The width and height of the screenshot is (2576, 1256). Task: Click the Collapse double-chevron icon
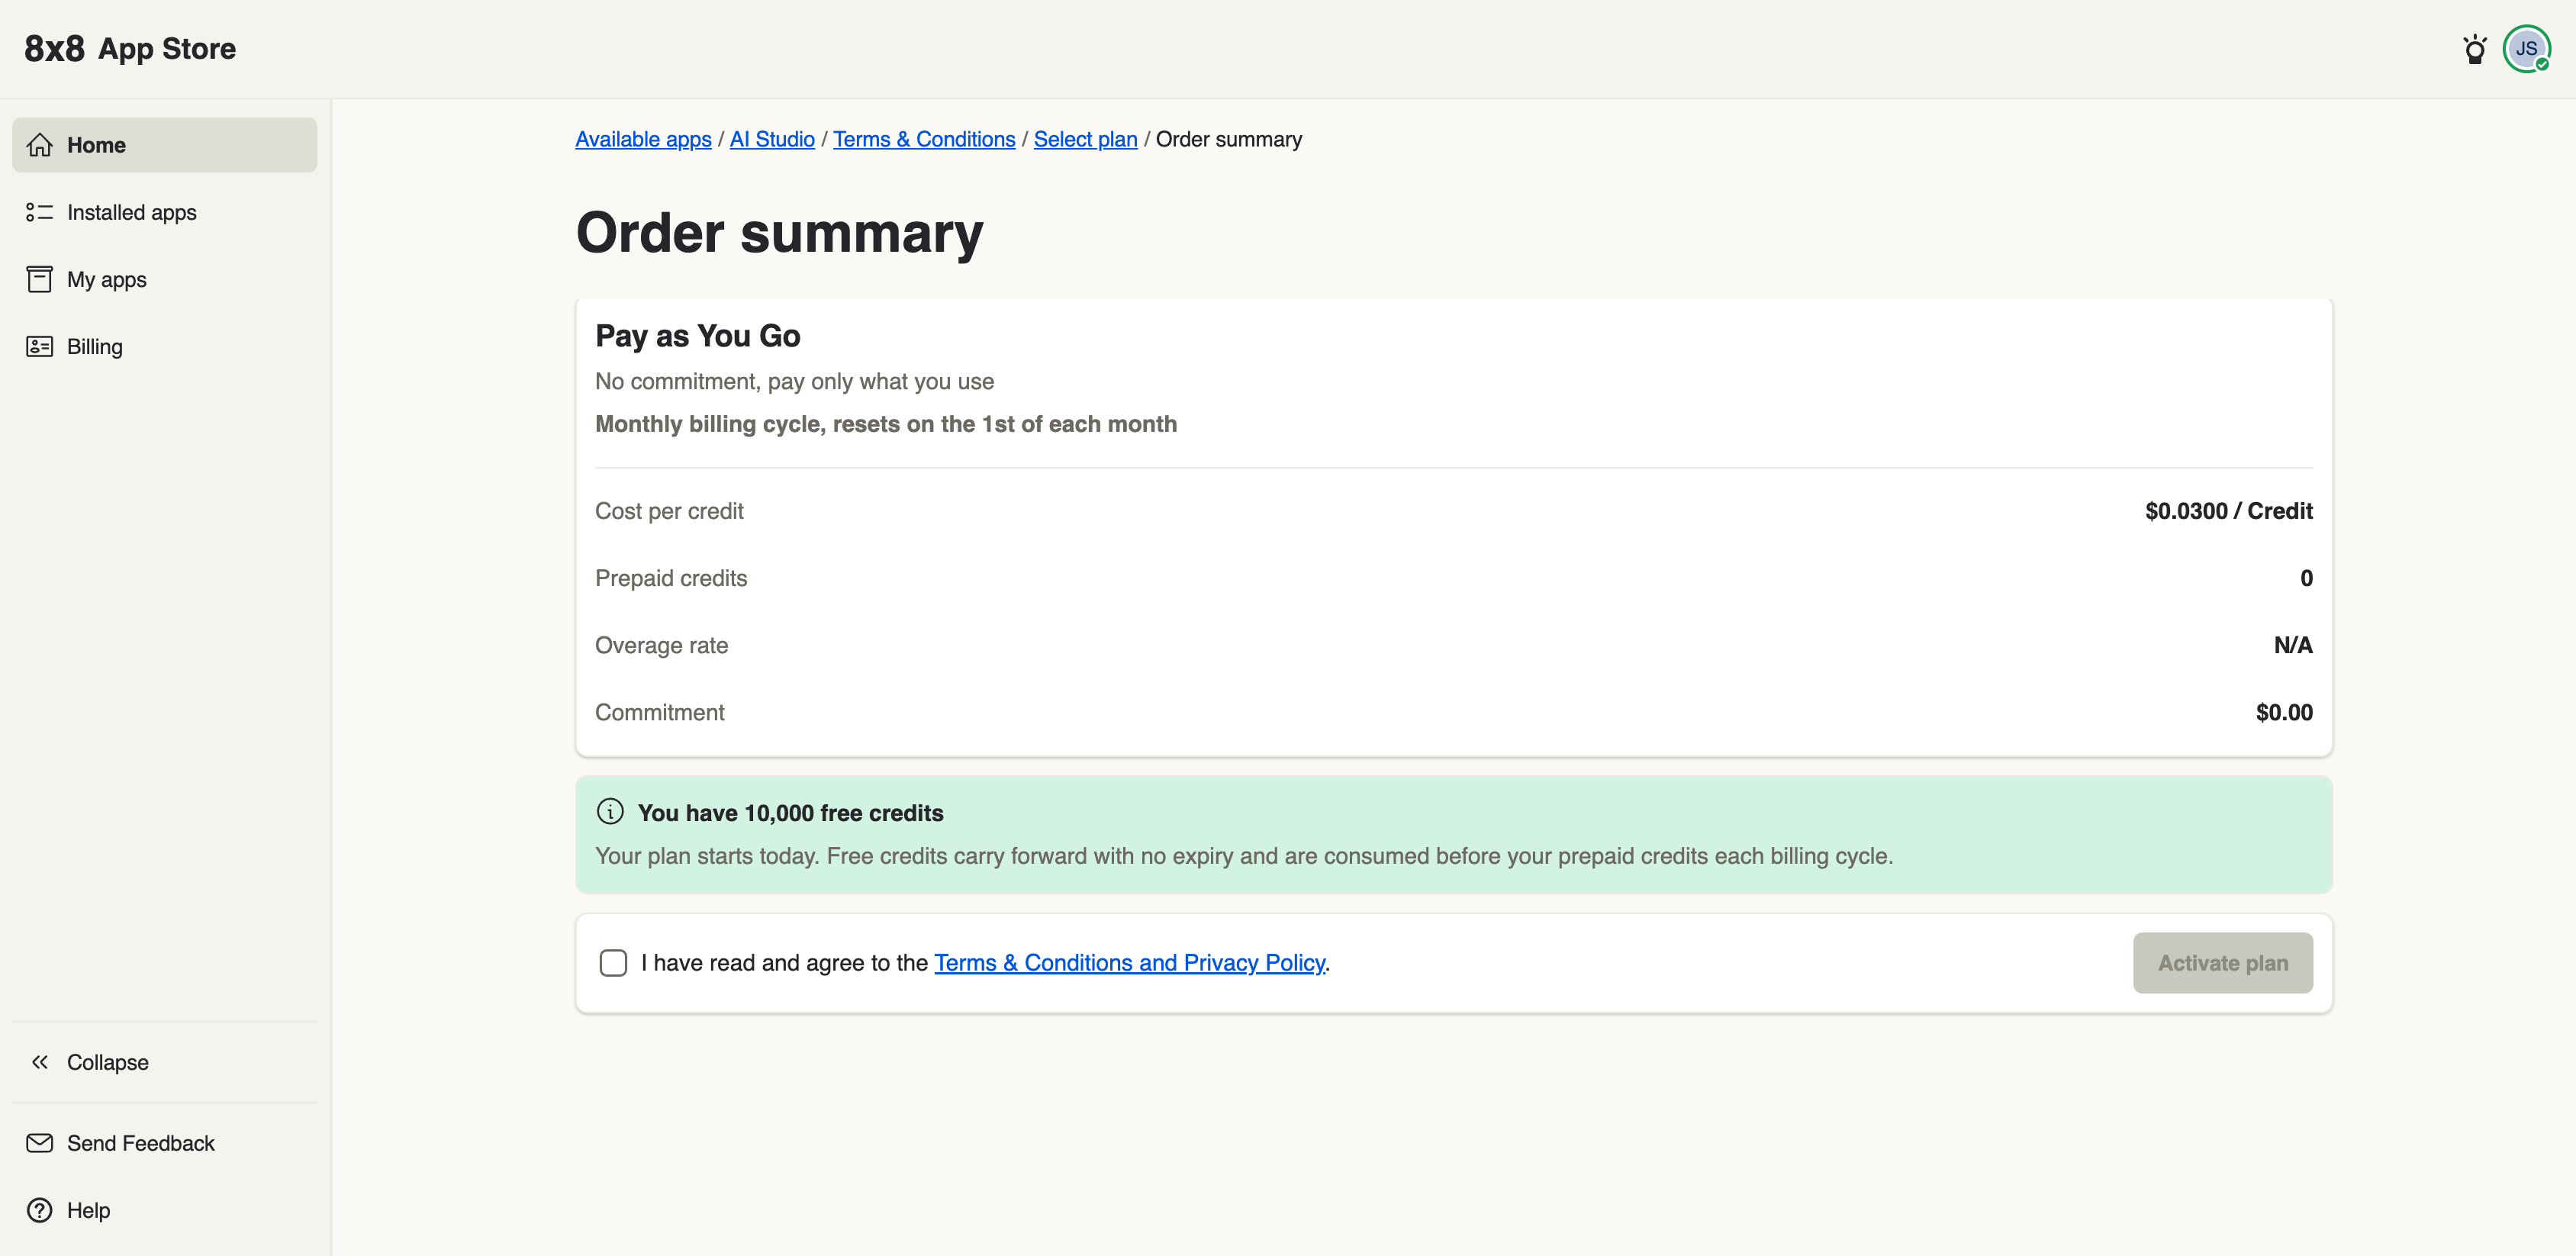pyautogui.click(x=40, y=1062)
